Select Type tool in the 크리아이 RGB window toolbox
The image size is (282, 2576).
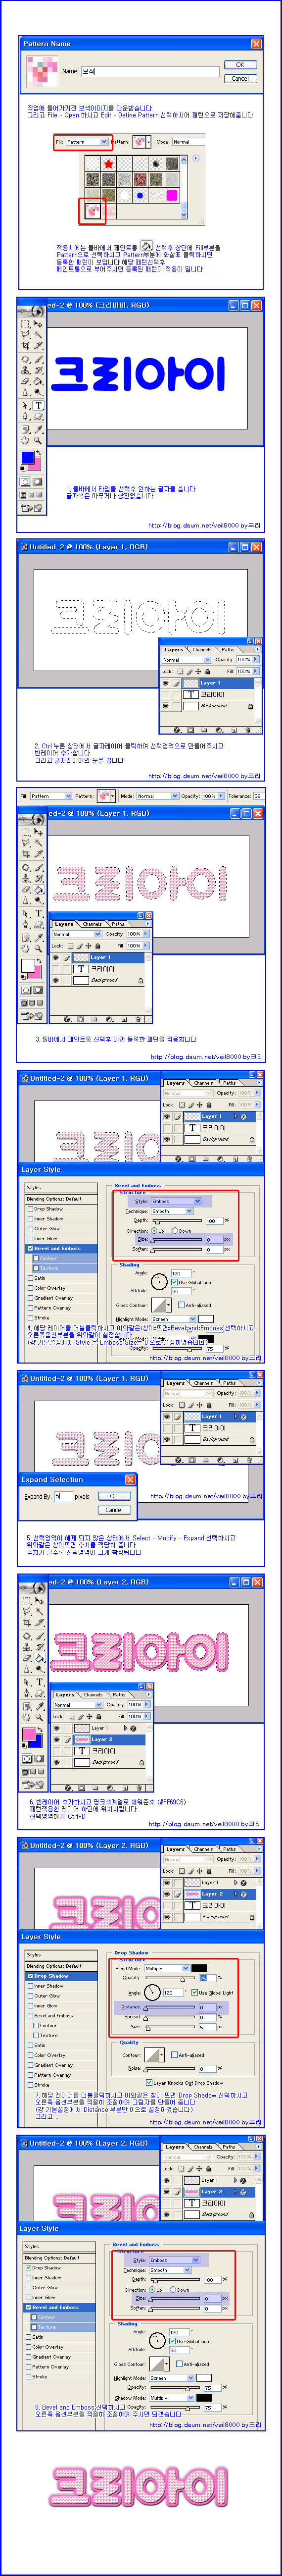[x=38, y=406]
